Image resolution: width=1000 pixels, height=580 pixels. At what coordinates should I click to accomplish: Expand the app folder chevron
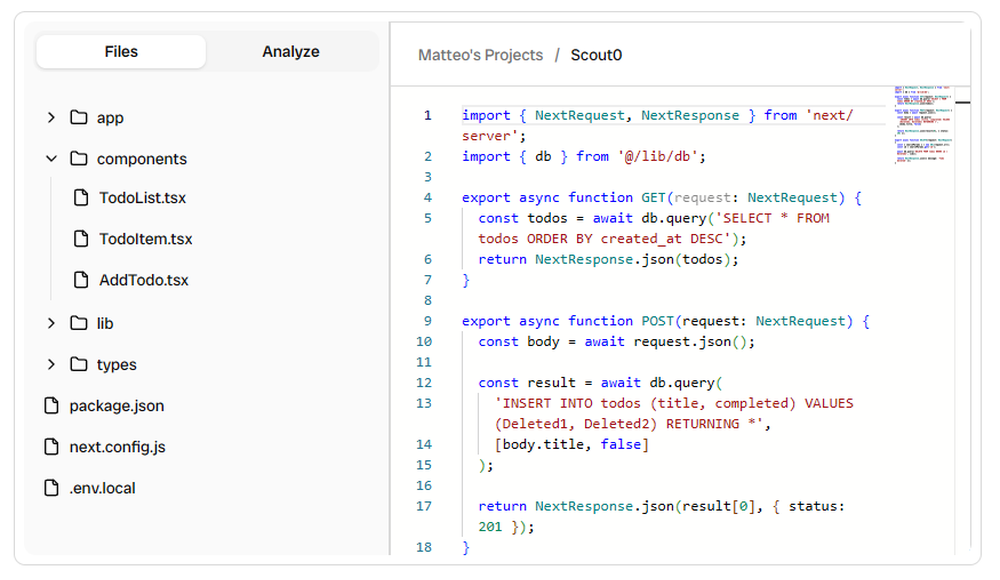(52, 117)
